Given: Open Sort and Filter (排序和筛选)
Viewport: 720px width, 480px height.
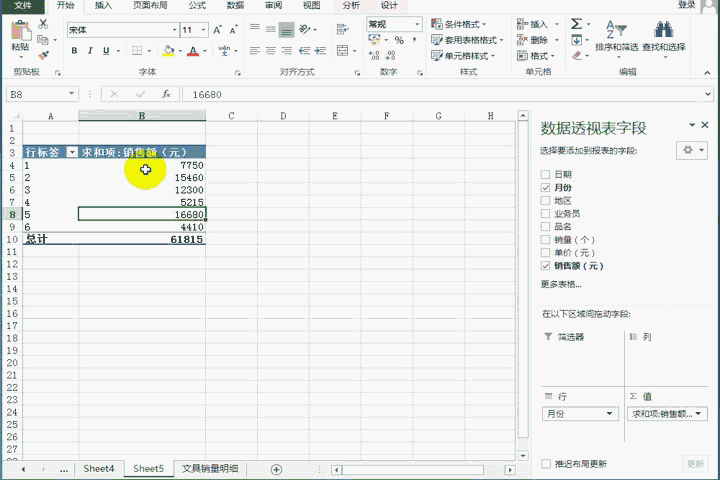Looking at the screenshot, I should point(616,35).
